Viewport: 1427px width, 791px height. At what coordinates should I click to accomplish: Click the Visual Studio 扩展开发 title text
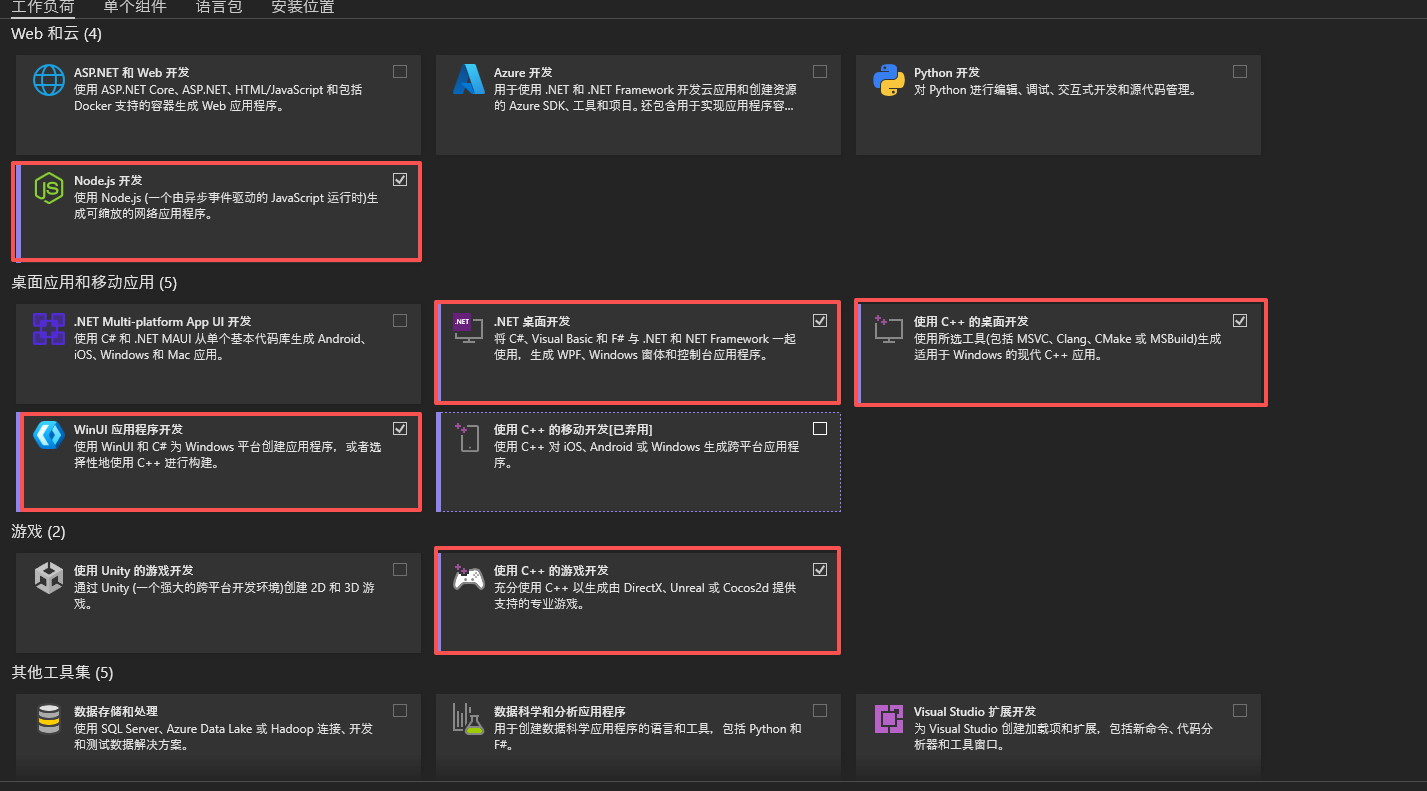tap(975, 712)
